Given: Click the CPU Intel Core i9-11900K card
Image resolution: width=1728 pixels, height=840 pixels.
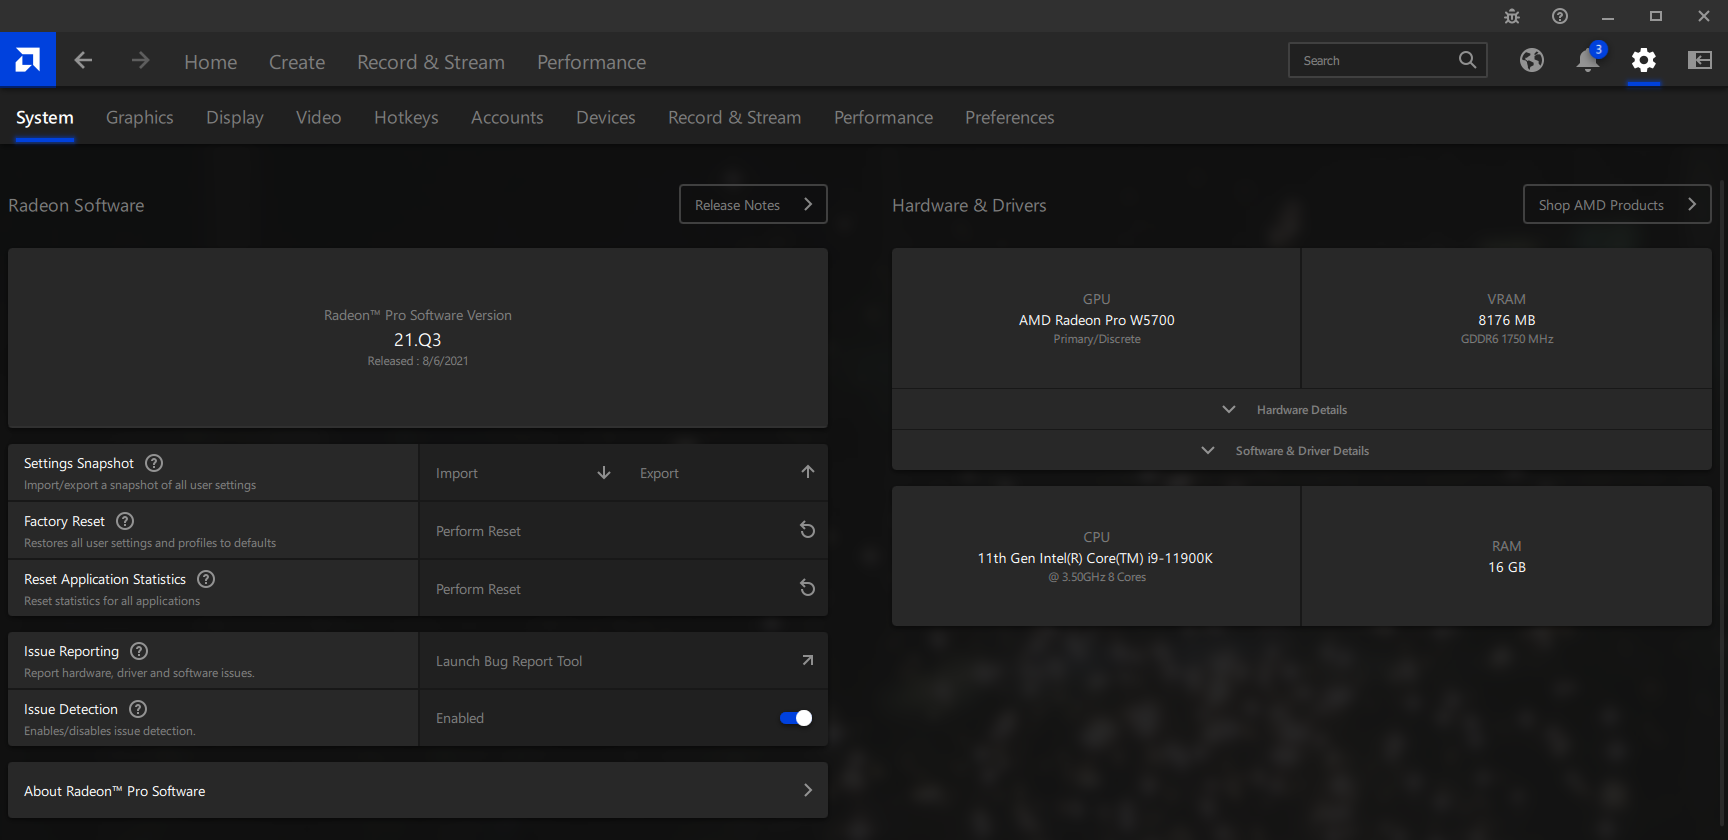Looking at the screenshot, I should click(1096, 556).
